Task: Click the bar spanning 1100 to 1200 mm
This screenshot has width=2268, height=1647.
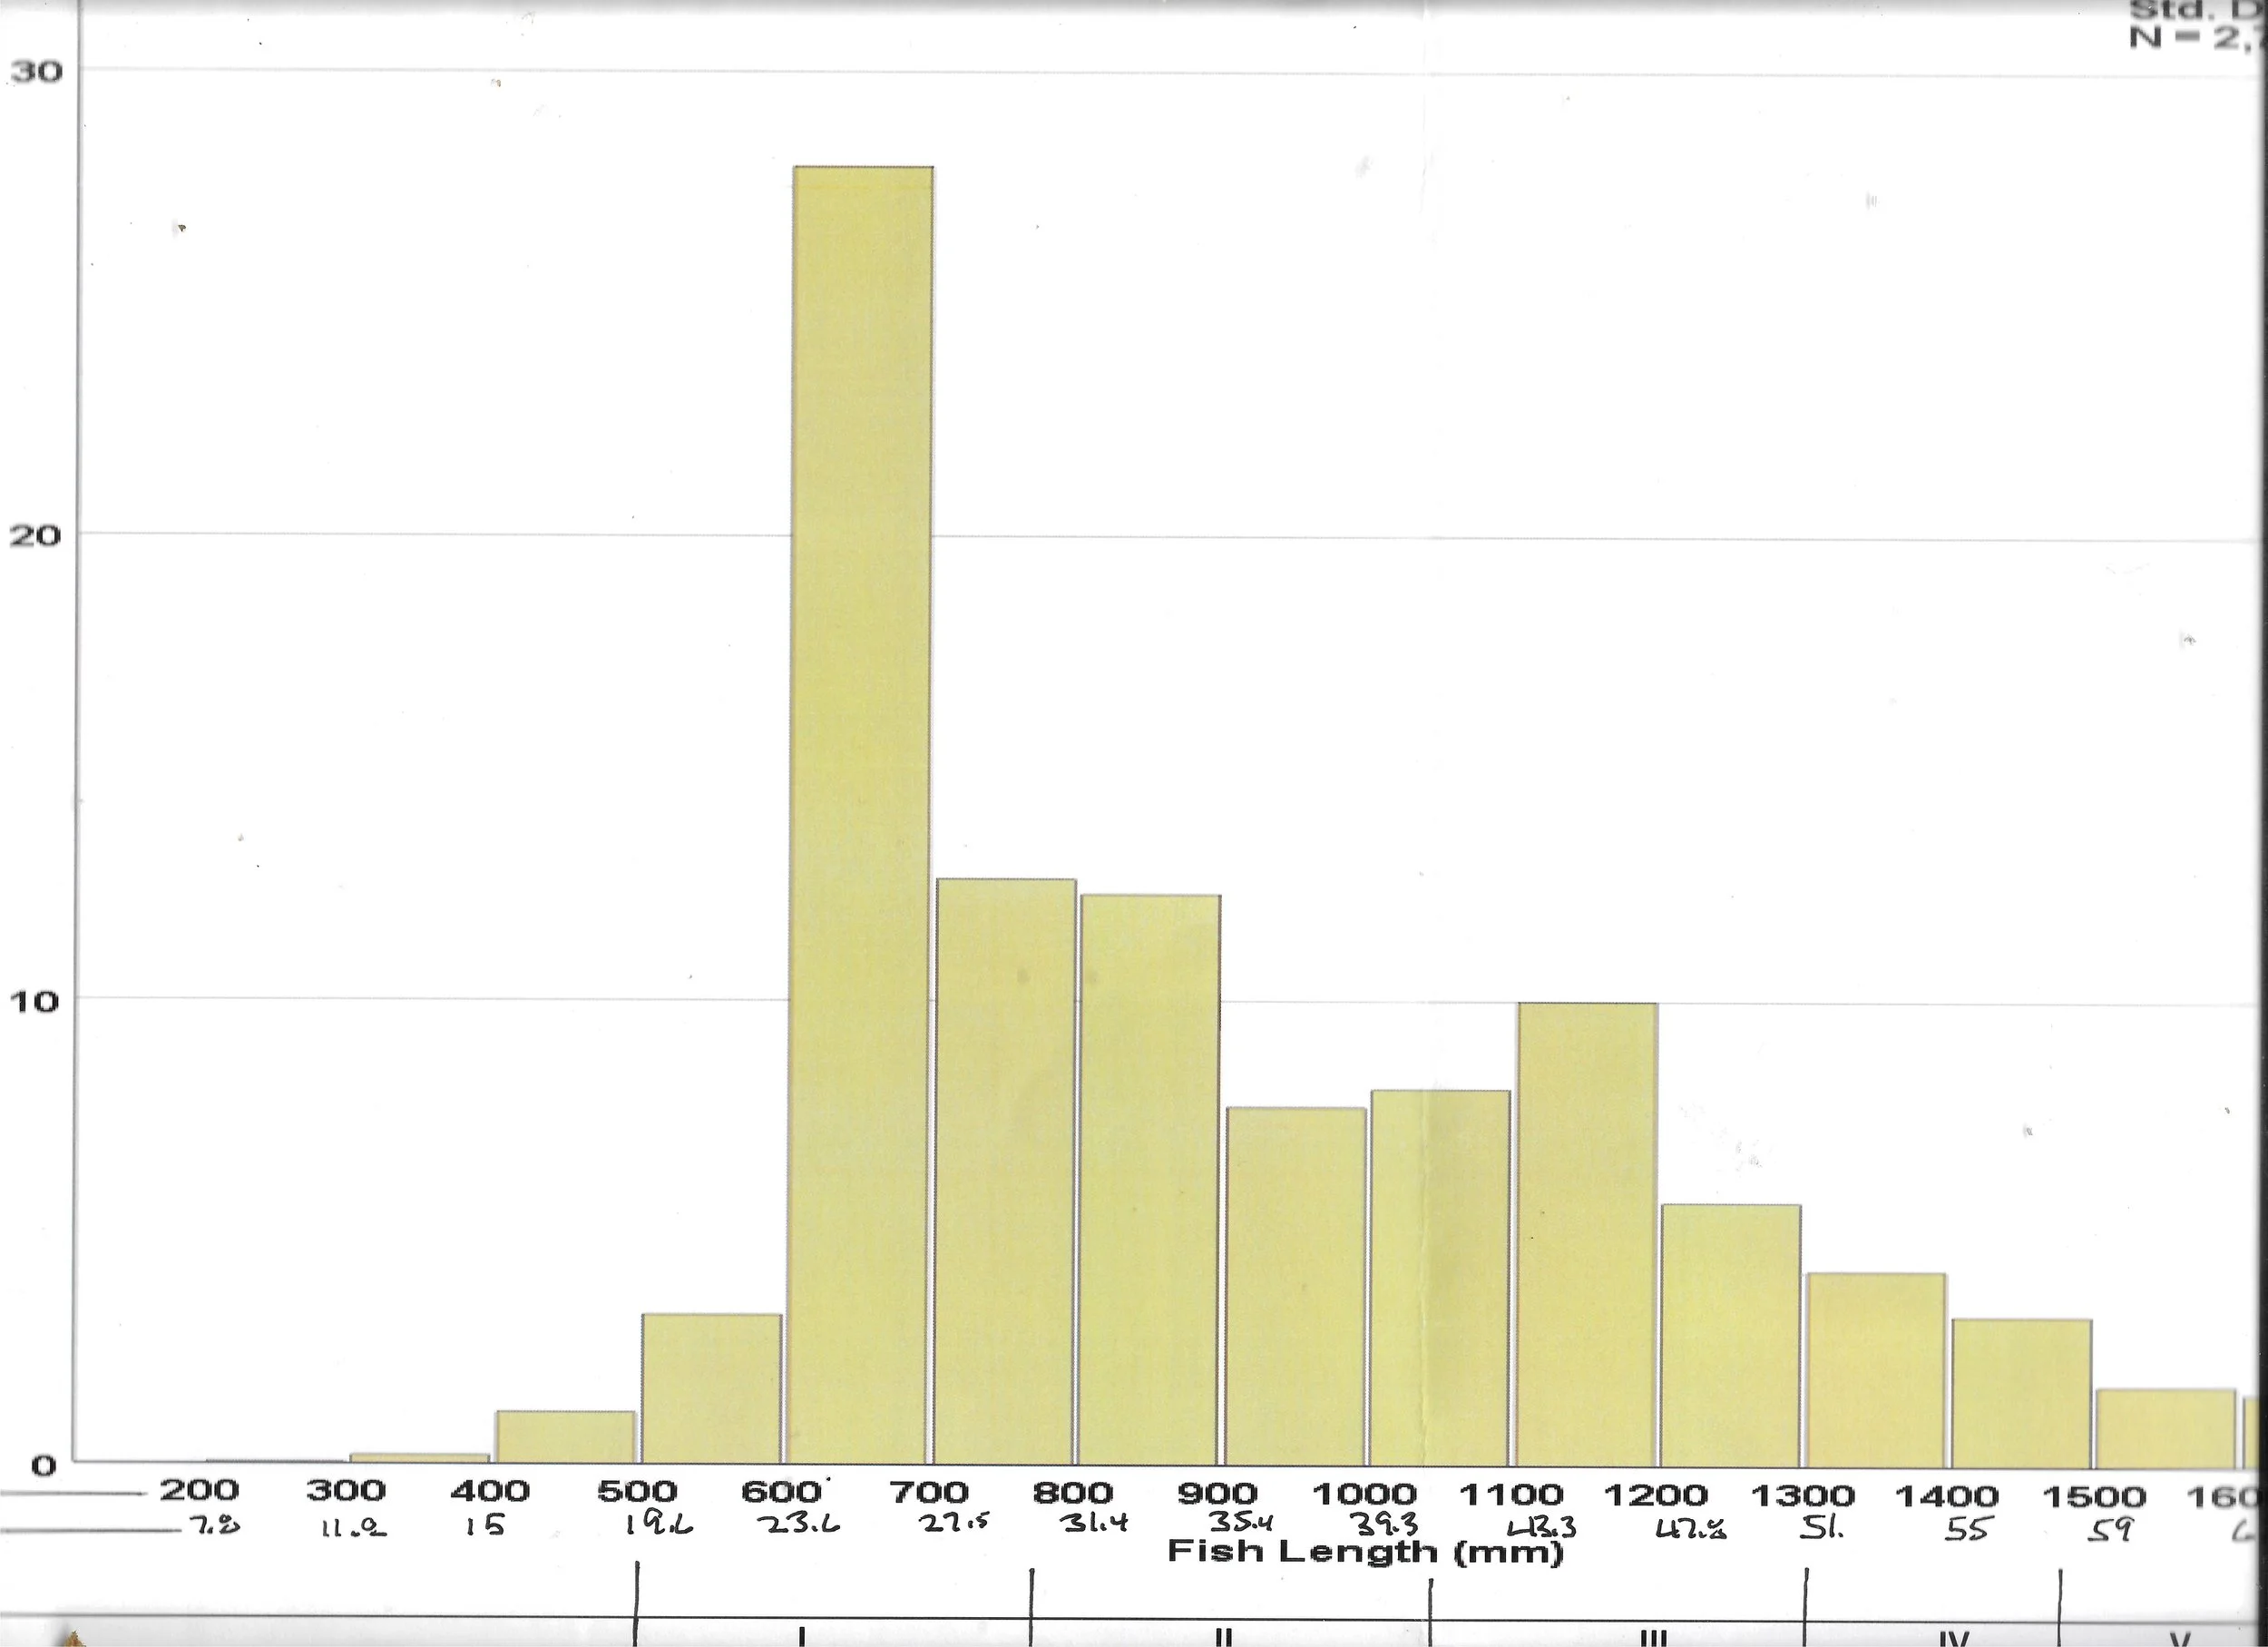Action: 1586,1233
